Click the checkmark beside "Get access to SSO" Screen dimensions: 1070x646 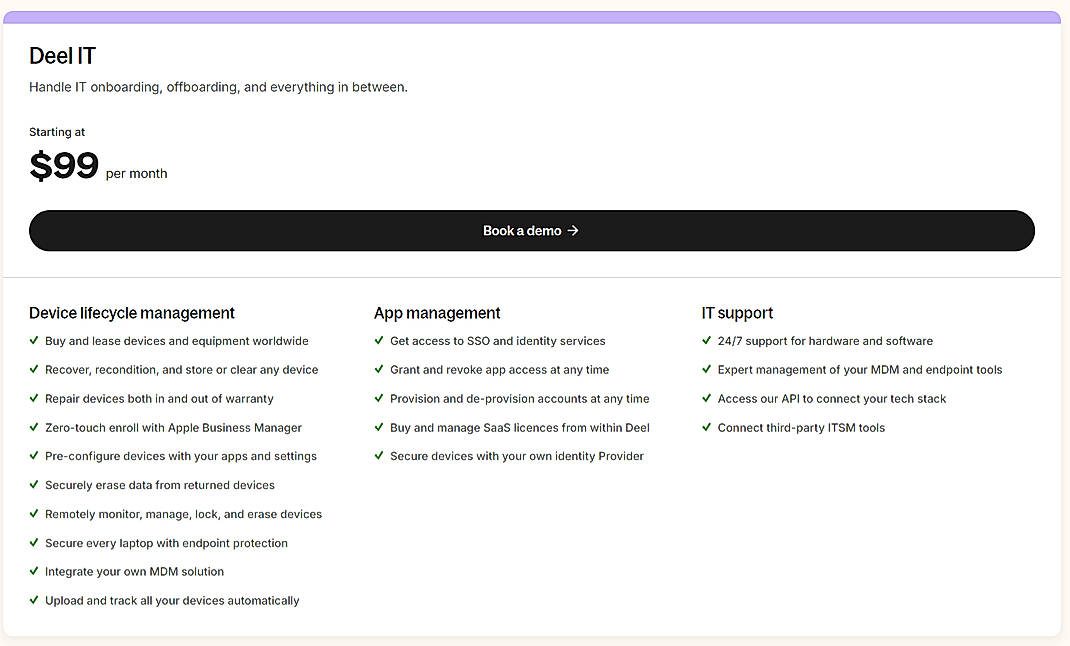379,340
